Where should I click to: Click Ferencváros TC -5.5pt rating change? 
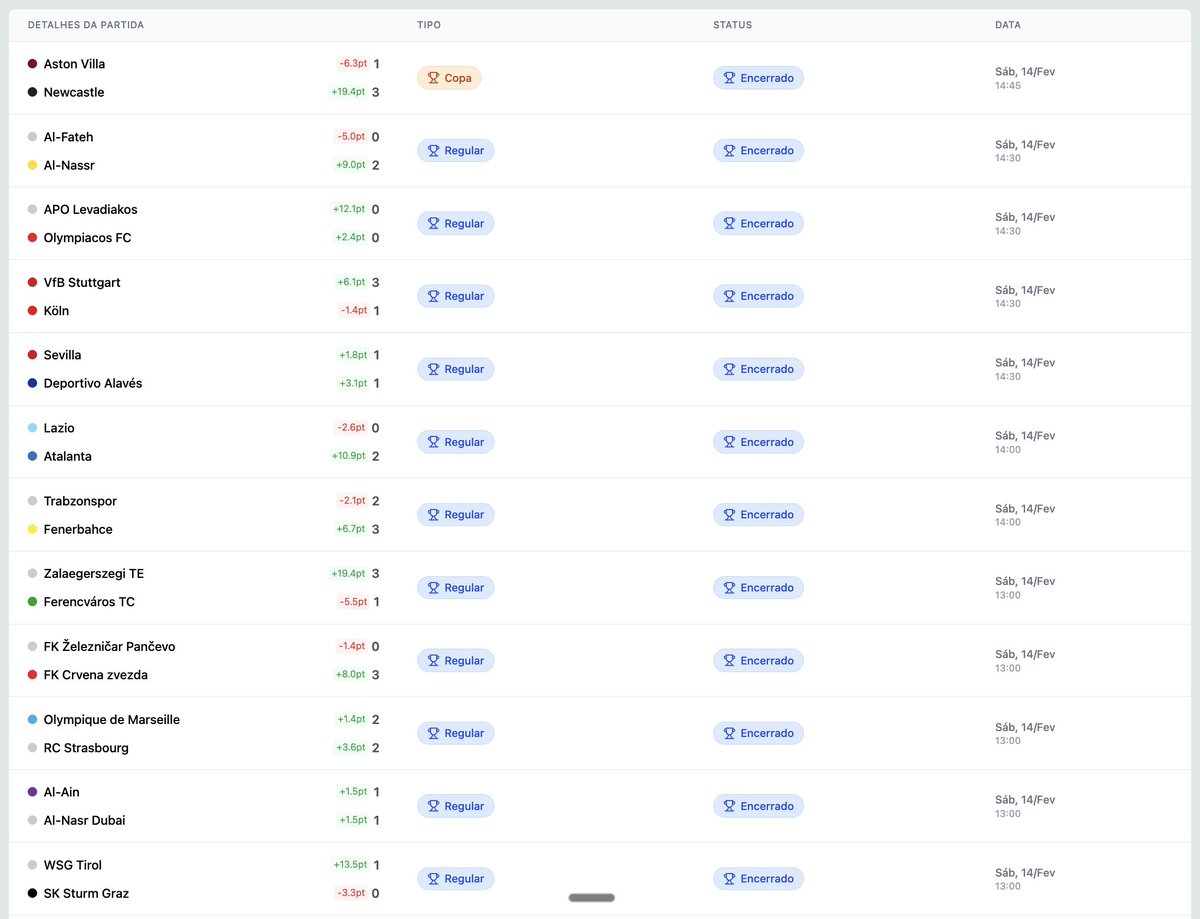(352, 602)
